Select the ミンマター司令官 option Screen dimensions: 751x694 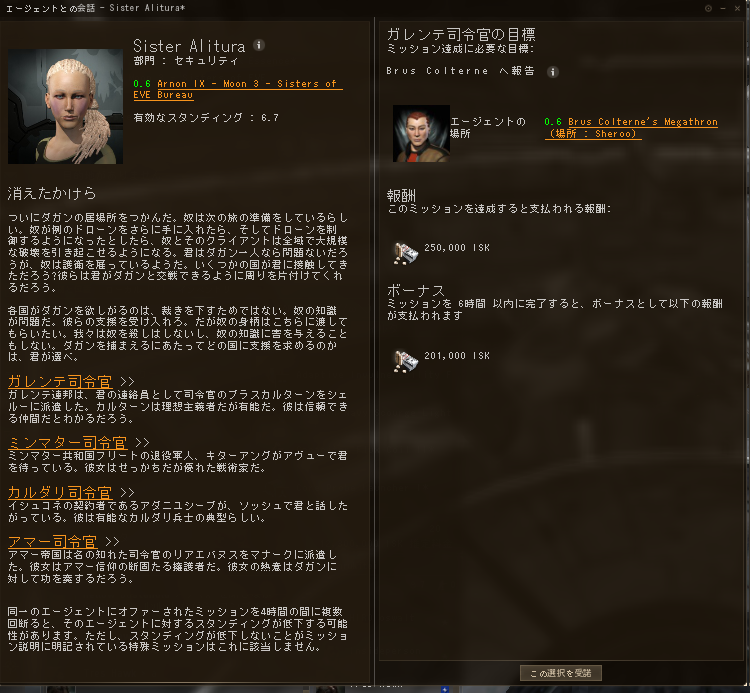tap(68, 442)
